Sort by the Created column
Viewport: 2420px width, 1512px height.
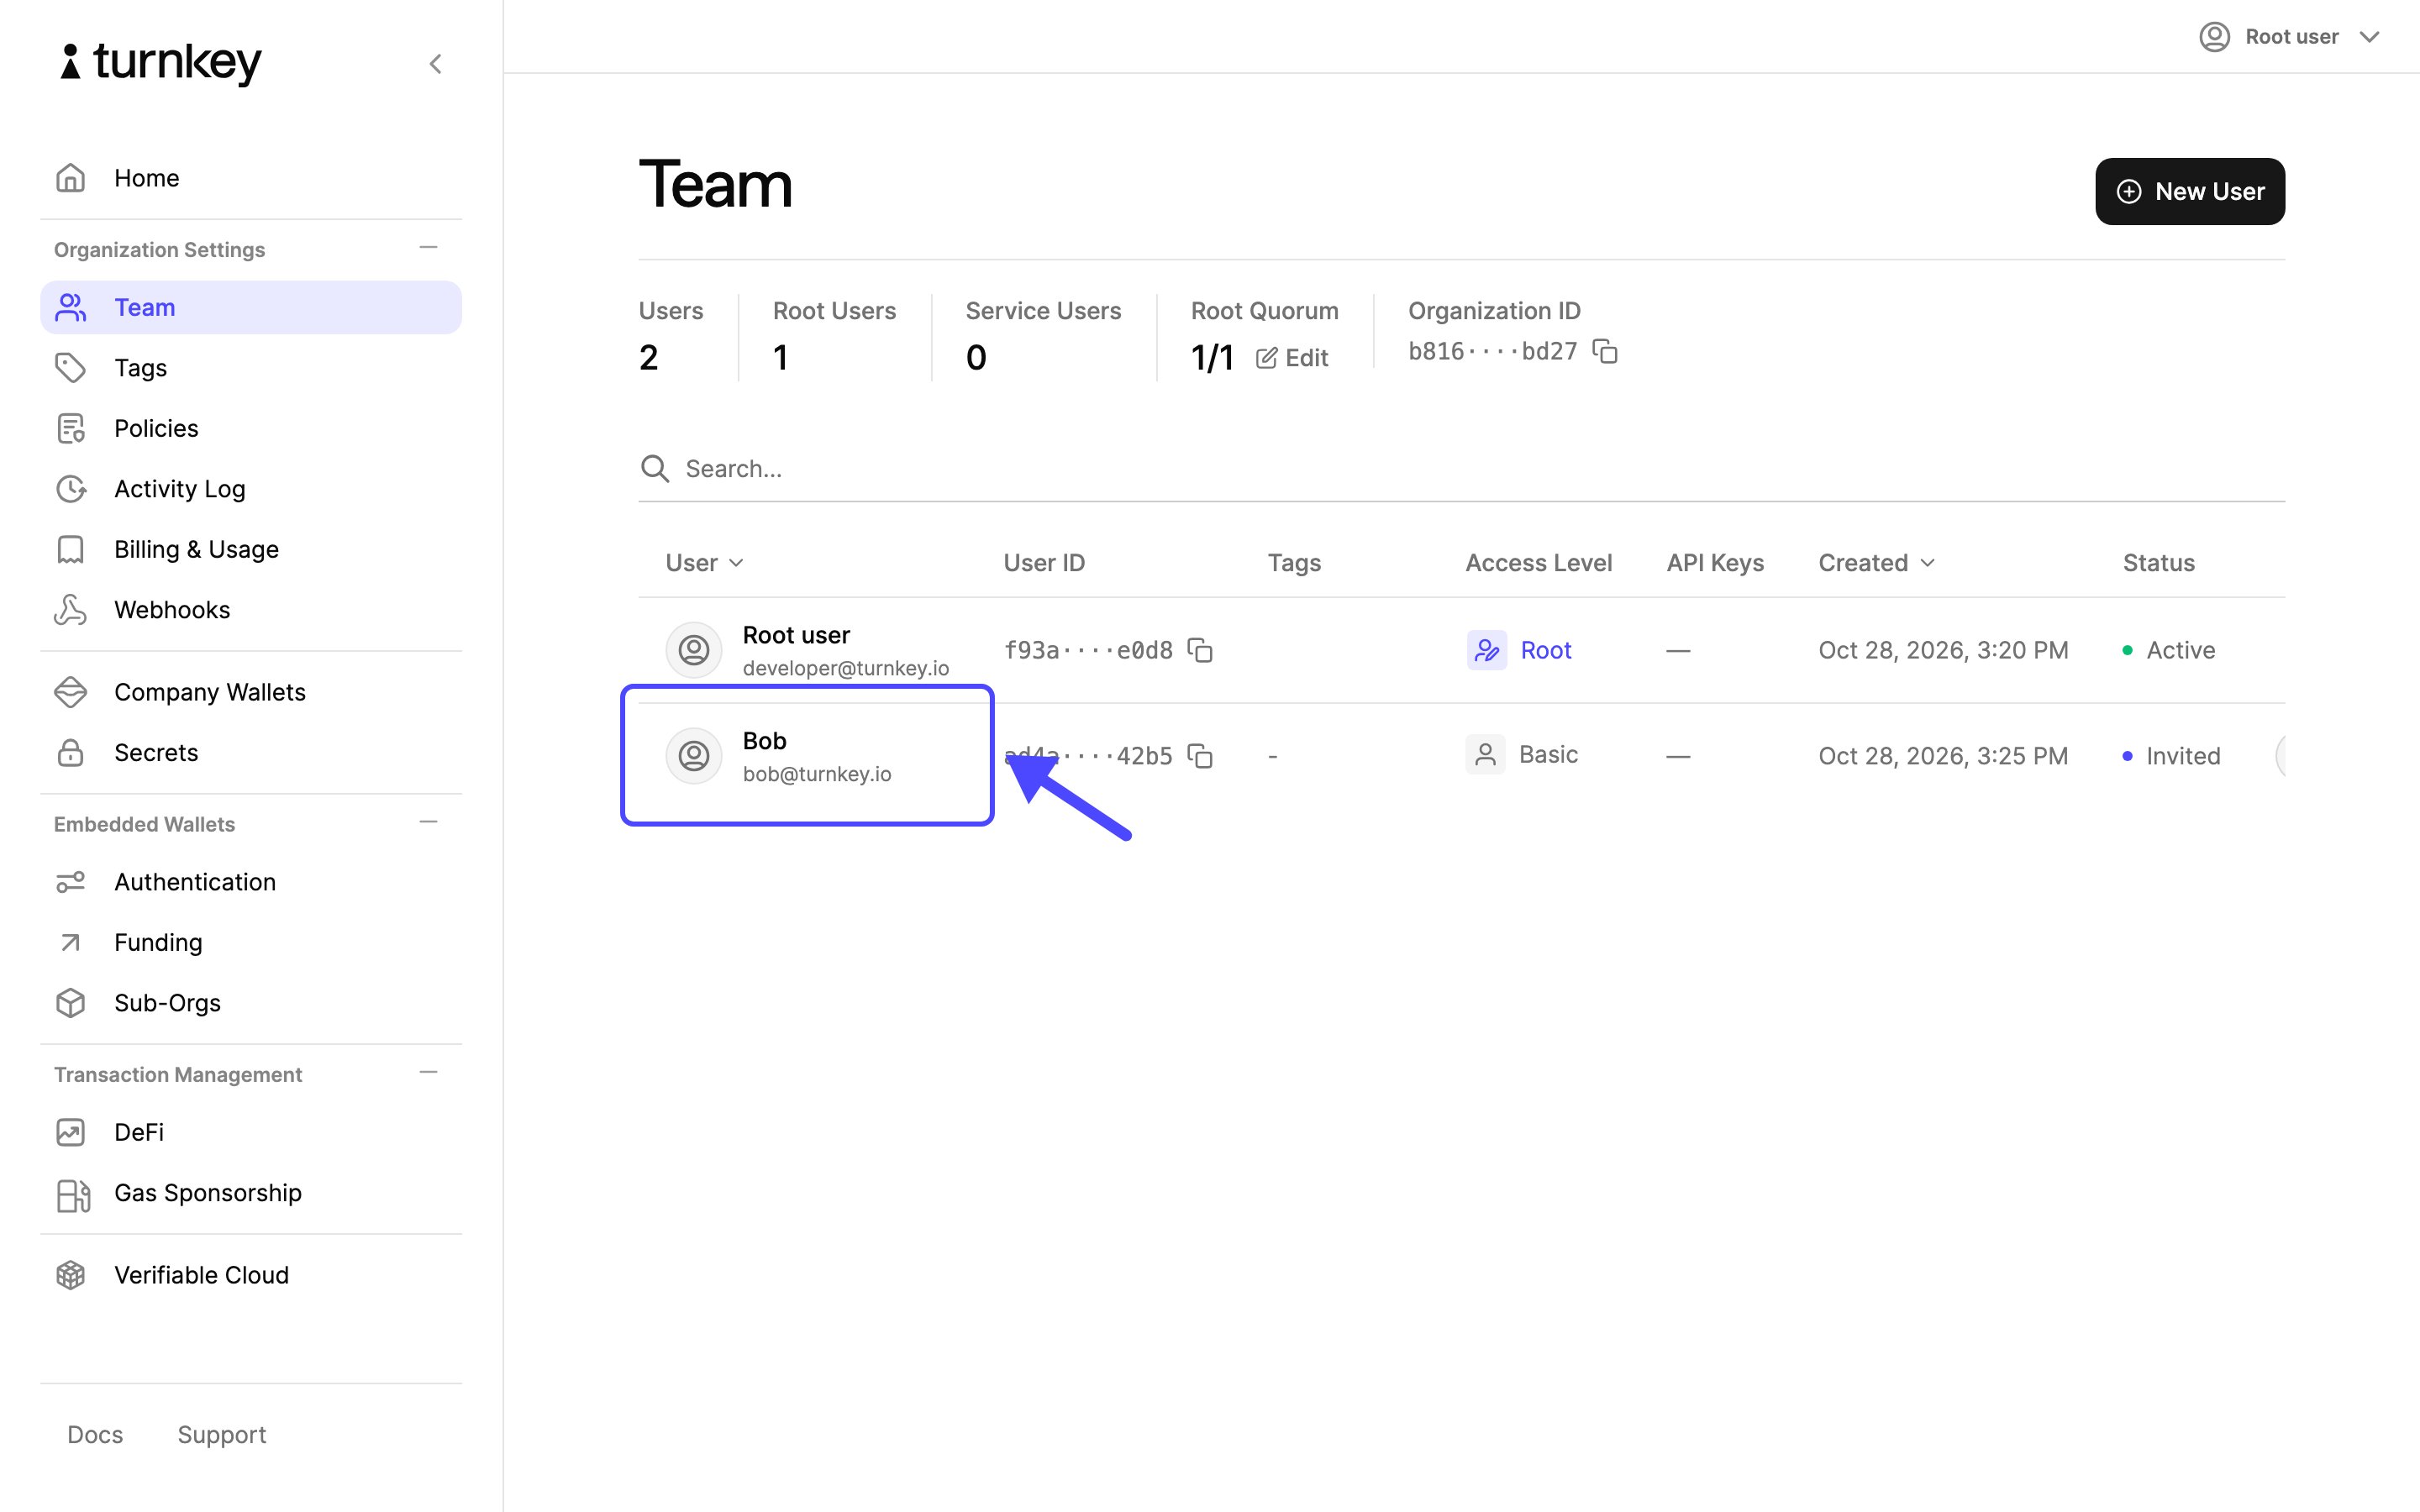1876,563
